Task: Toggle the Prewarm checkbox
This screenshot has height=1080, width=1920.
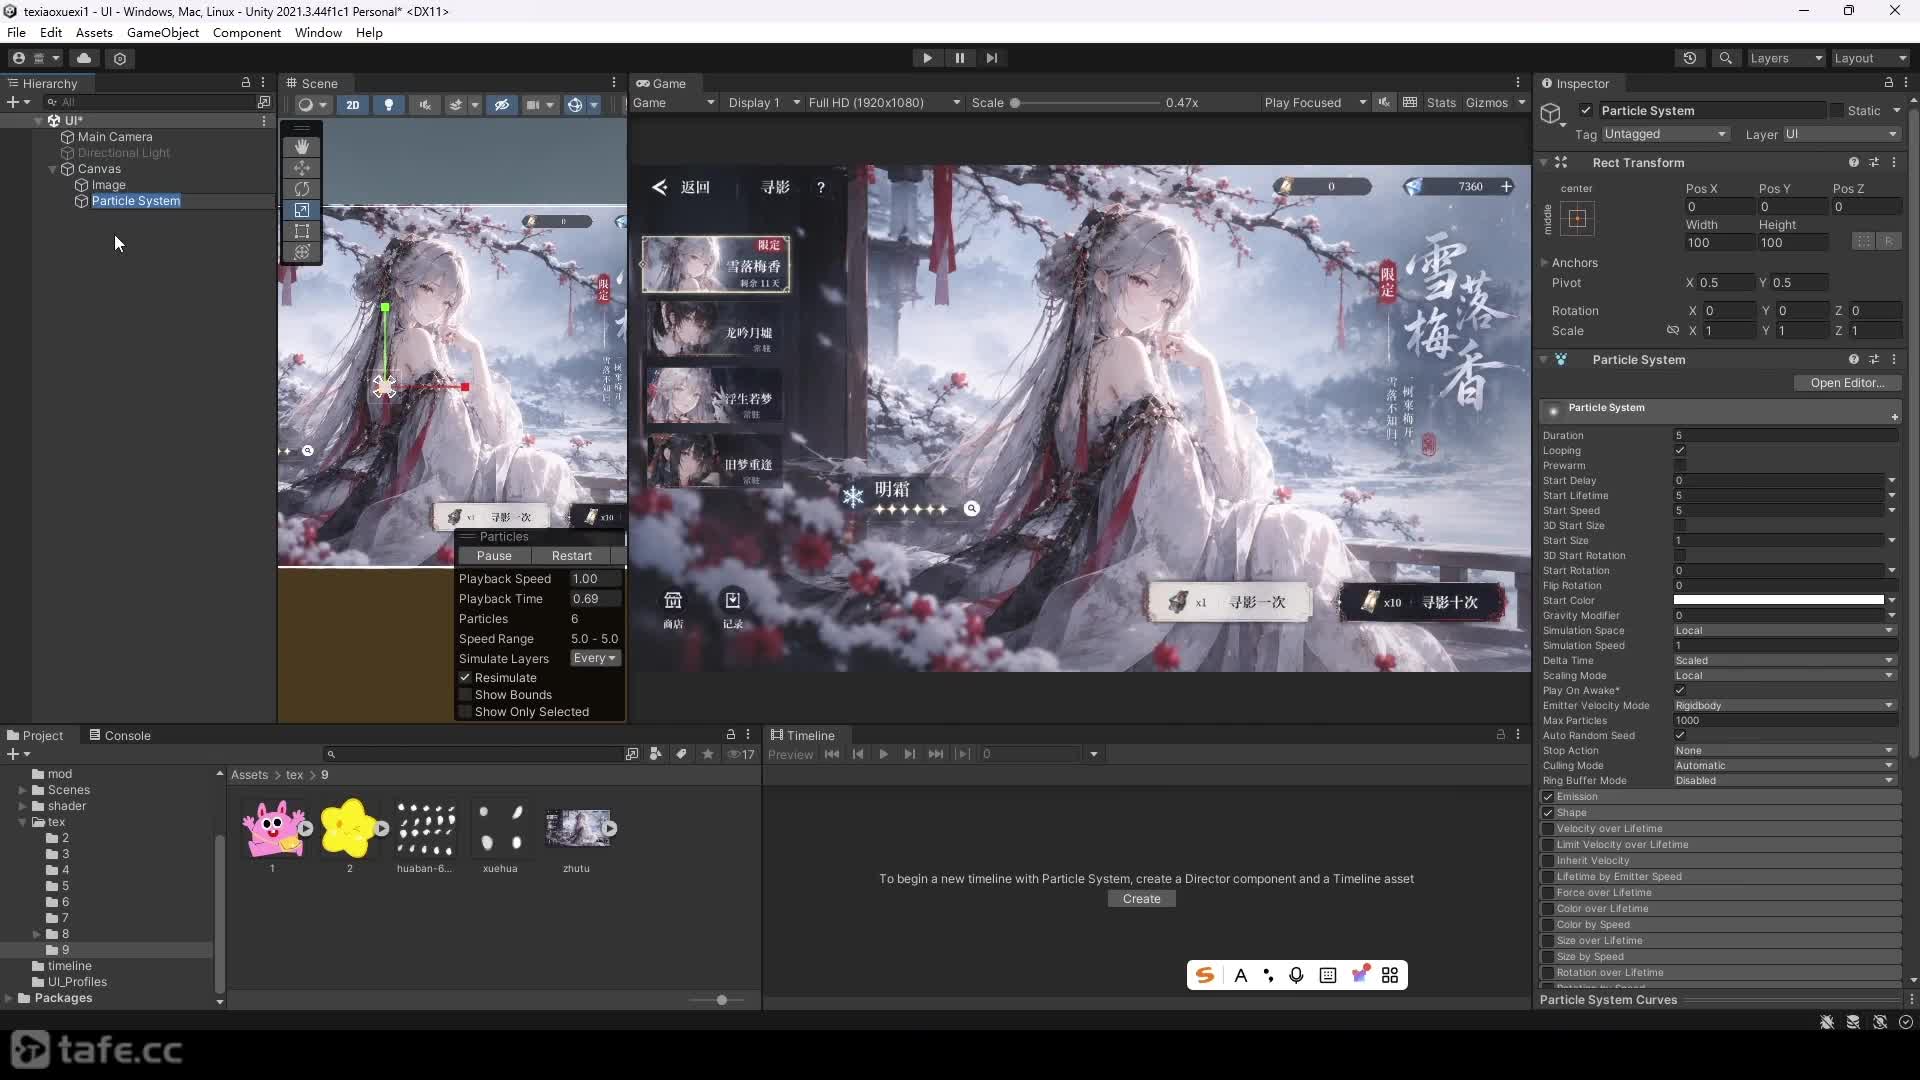Action: coord(1680,465)
